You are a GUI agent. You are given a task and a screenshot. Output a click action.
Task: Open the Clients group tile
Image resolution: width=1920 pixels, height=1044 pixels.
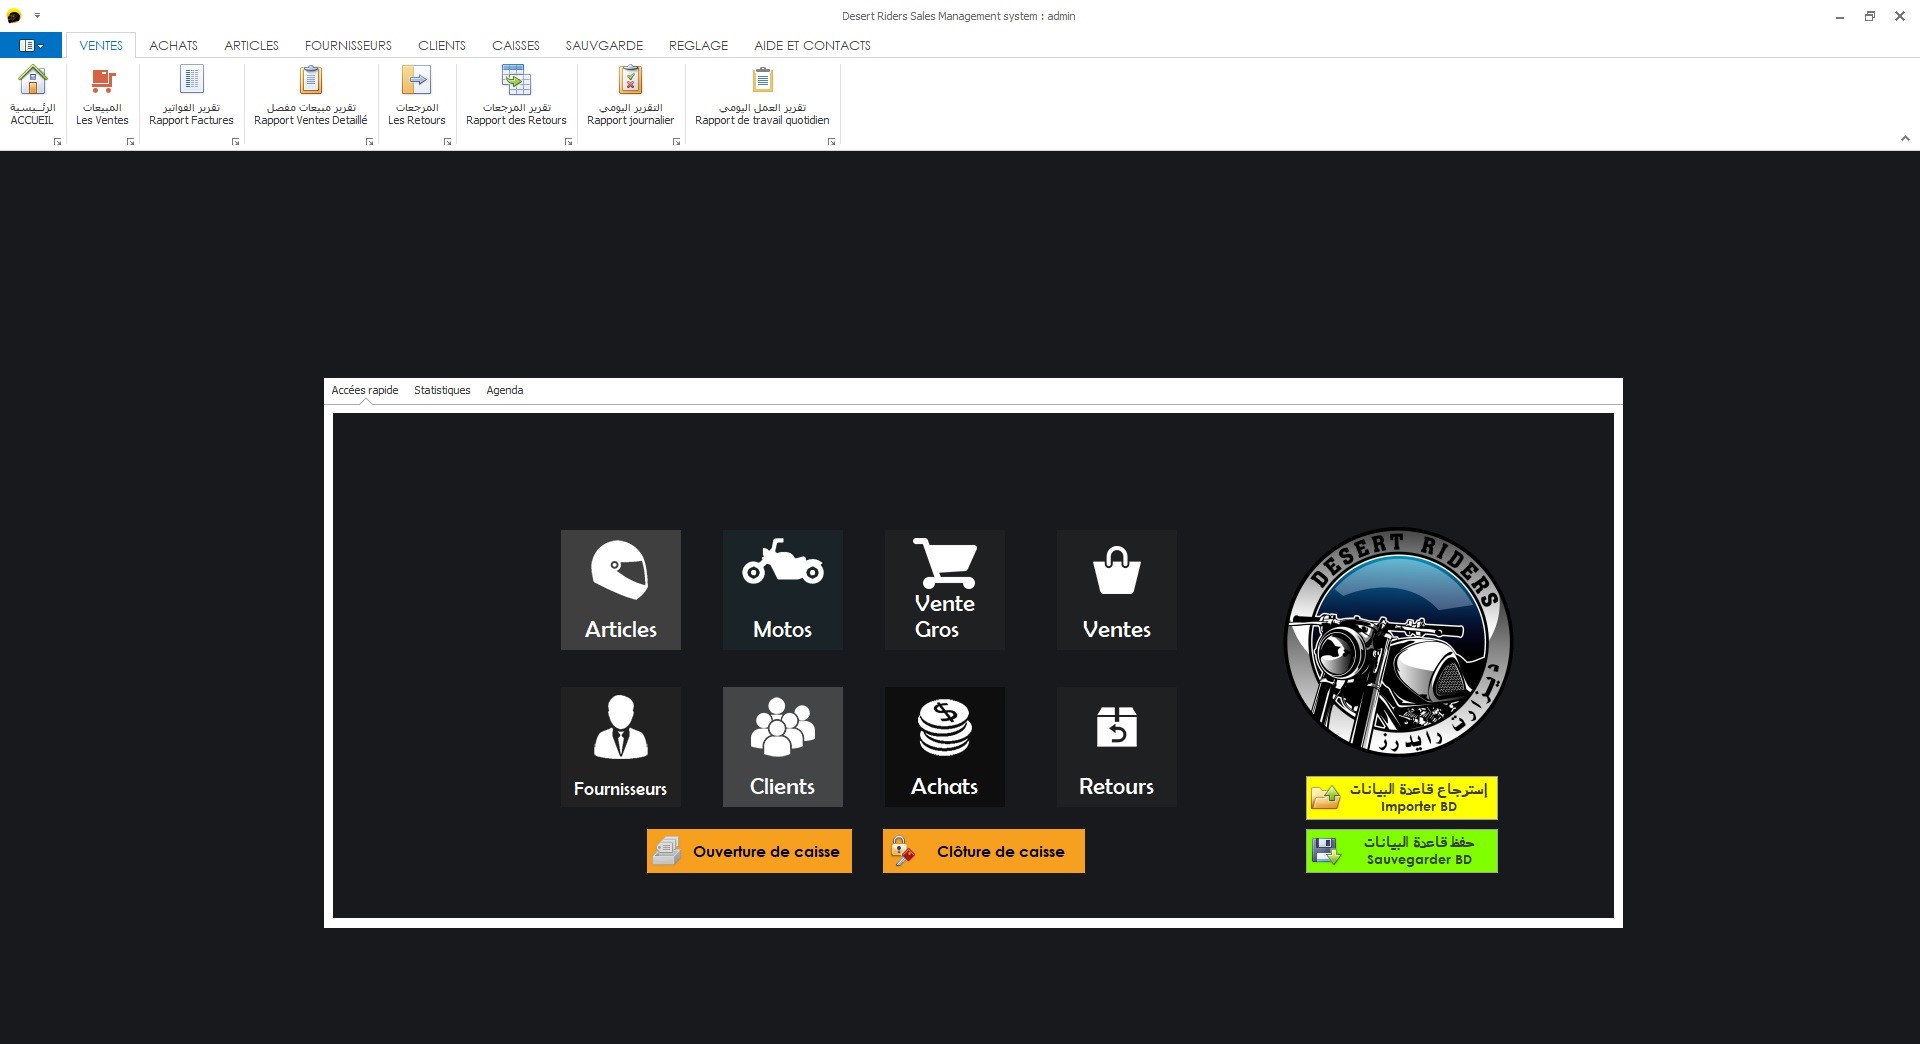[x=783, y=747]
